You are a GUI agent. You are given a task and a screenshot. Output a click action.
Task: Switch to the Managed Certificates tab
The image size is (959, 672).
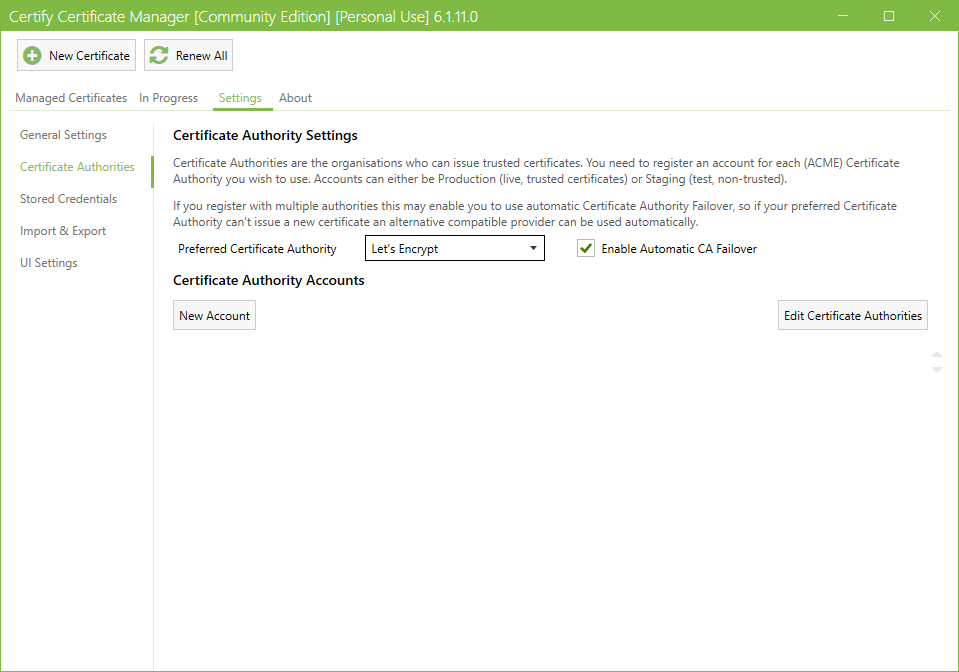pos(71,98)
